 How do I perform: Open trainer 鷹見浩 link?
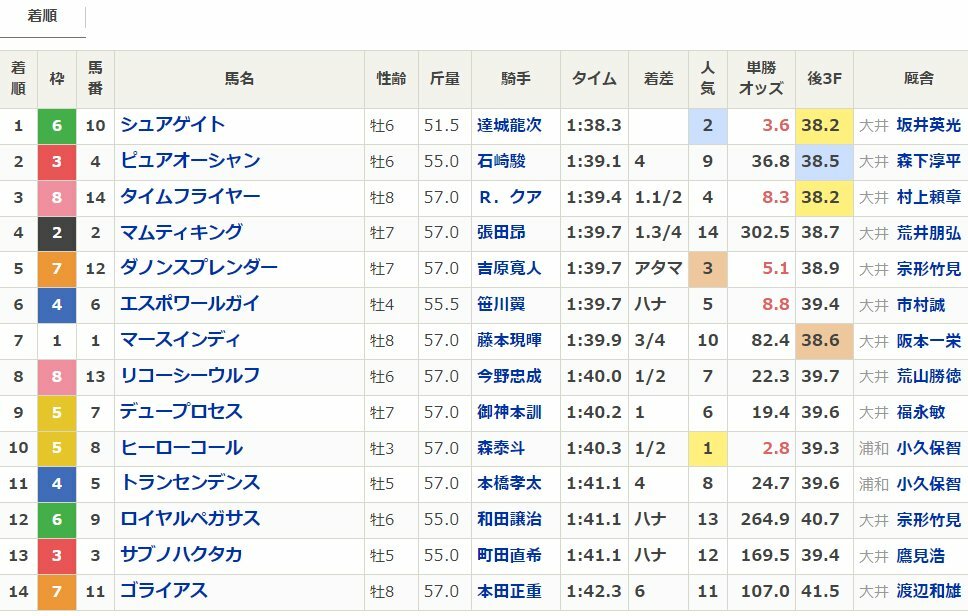pyautogui.click(x=920, y=555)
